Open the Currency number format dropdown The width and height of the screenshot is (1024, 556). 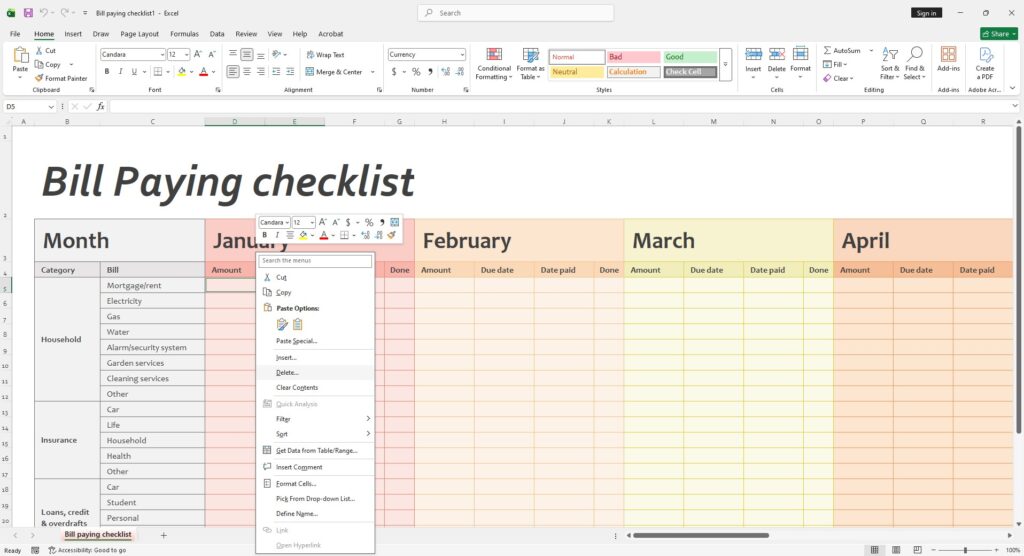pos(462,55)
